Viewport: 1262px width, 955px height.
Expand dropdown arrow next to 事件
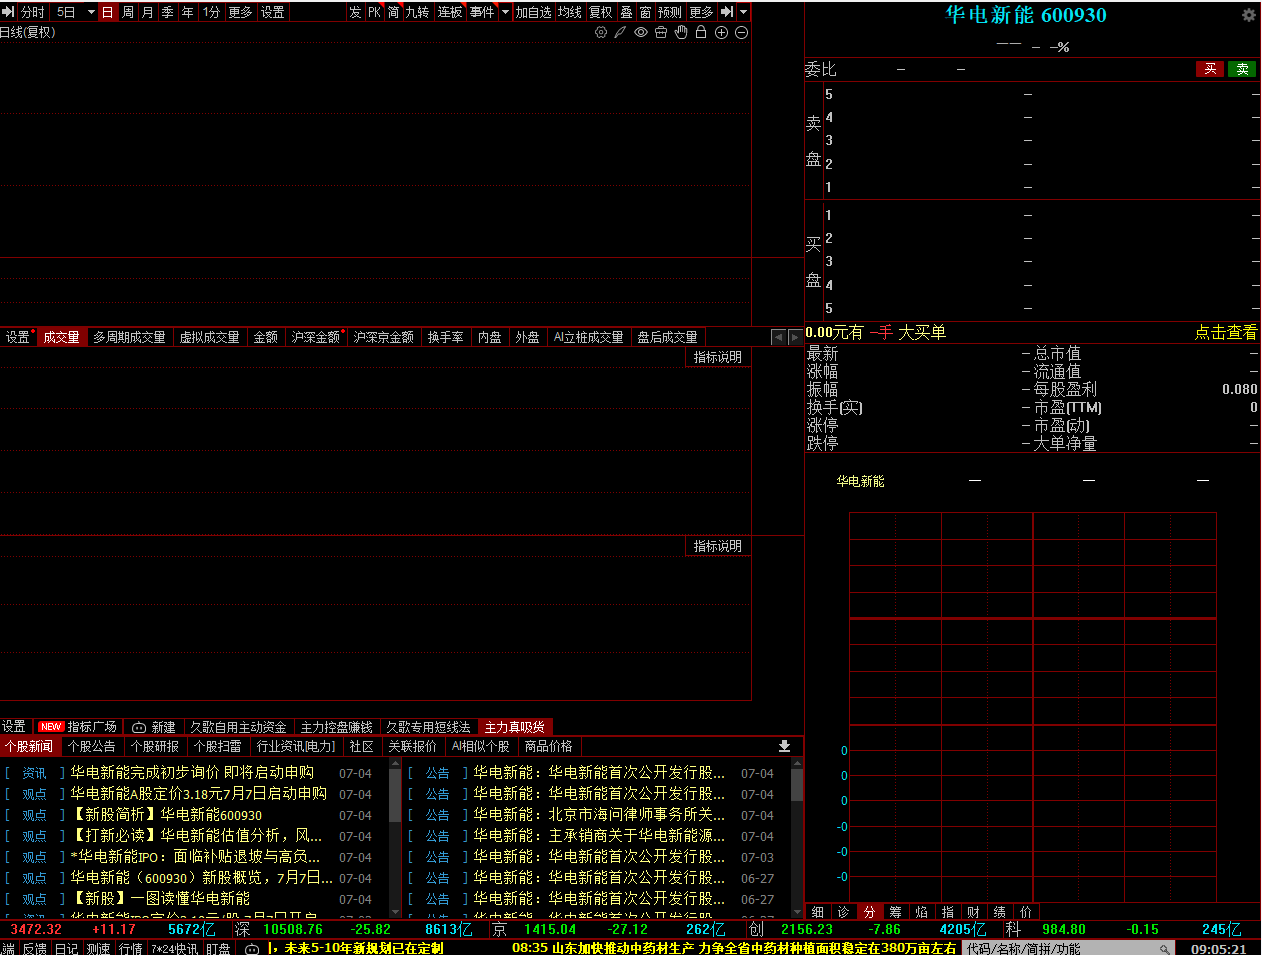(x=505, y=12)
